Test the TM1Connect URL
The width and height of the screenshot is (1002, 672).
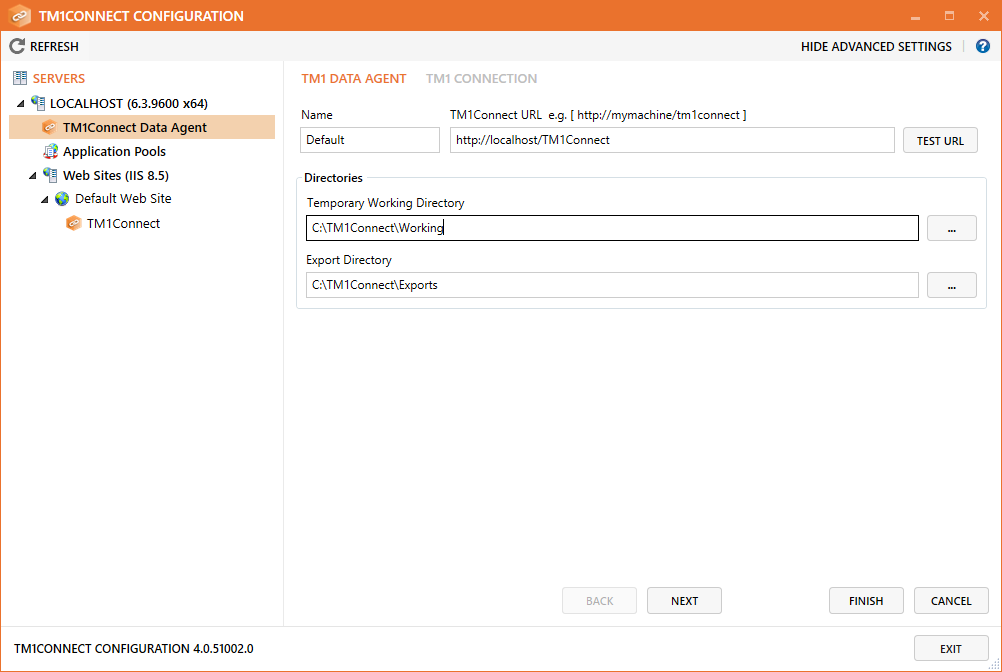pos(940,141)
